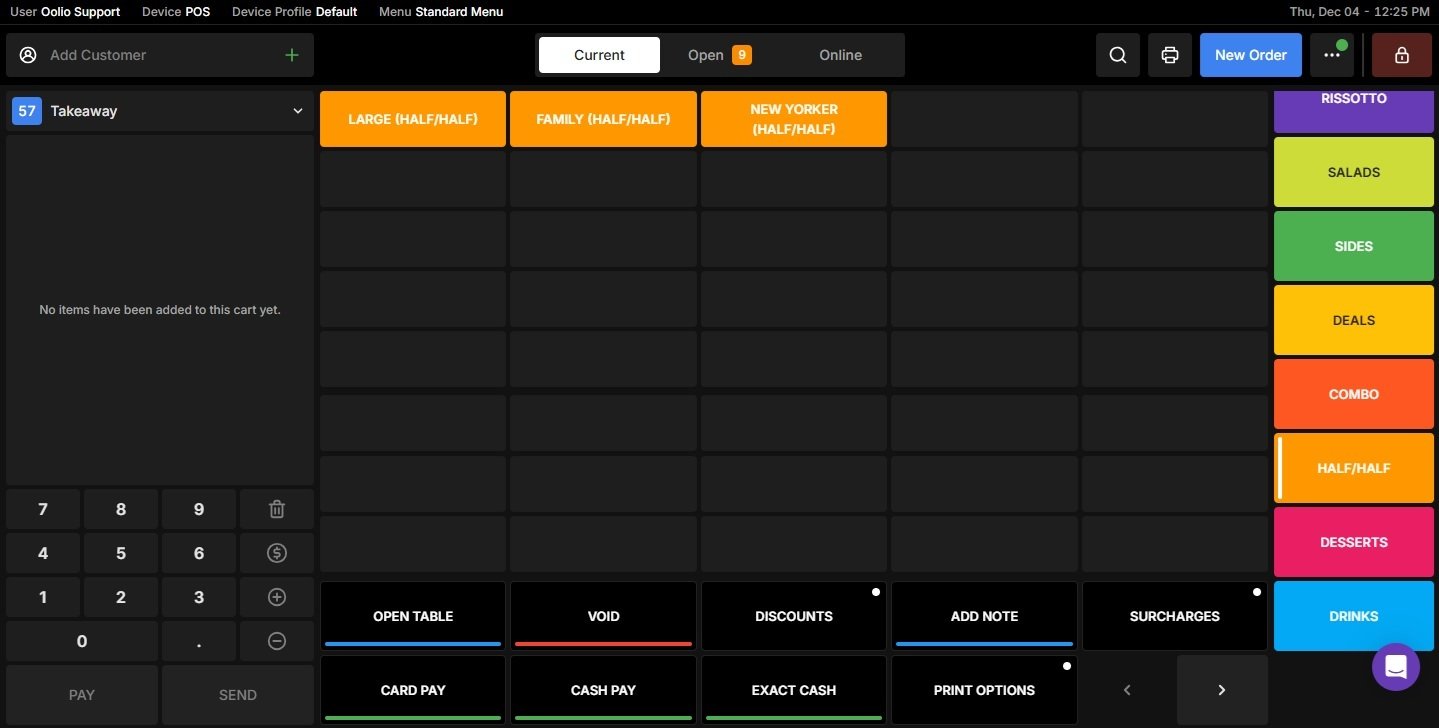
Task: Open the purple chat support bubble
Action: (1395, 666)
